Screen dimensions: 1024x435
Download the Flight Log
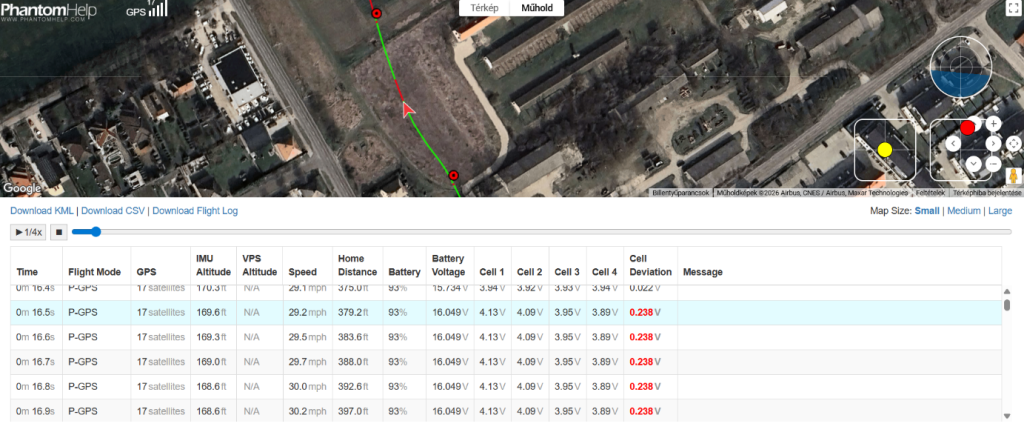195,211
